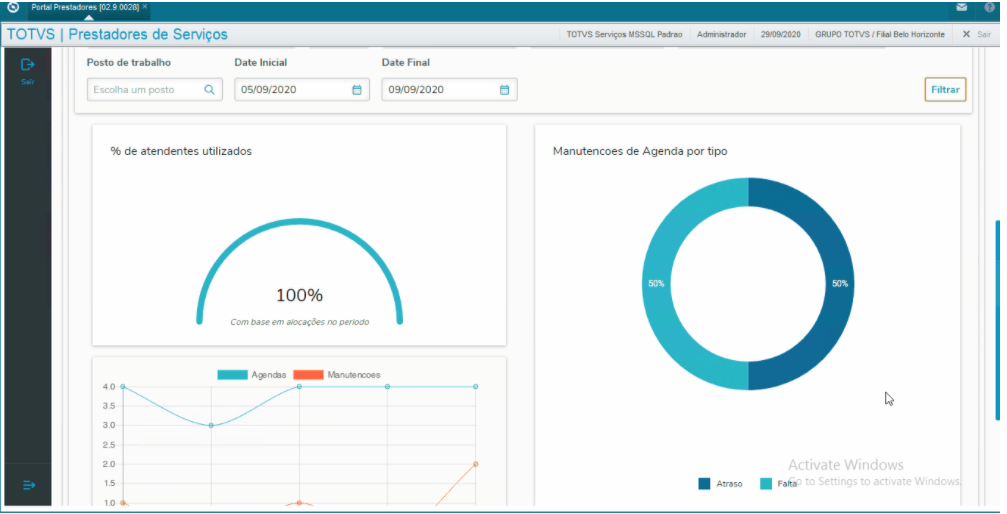This screenshot has height=514, width=1007.
Task: Toggle the Agendas legend swatch
Action: tap(232, 375)
